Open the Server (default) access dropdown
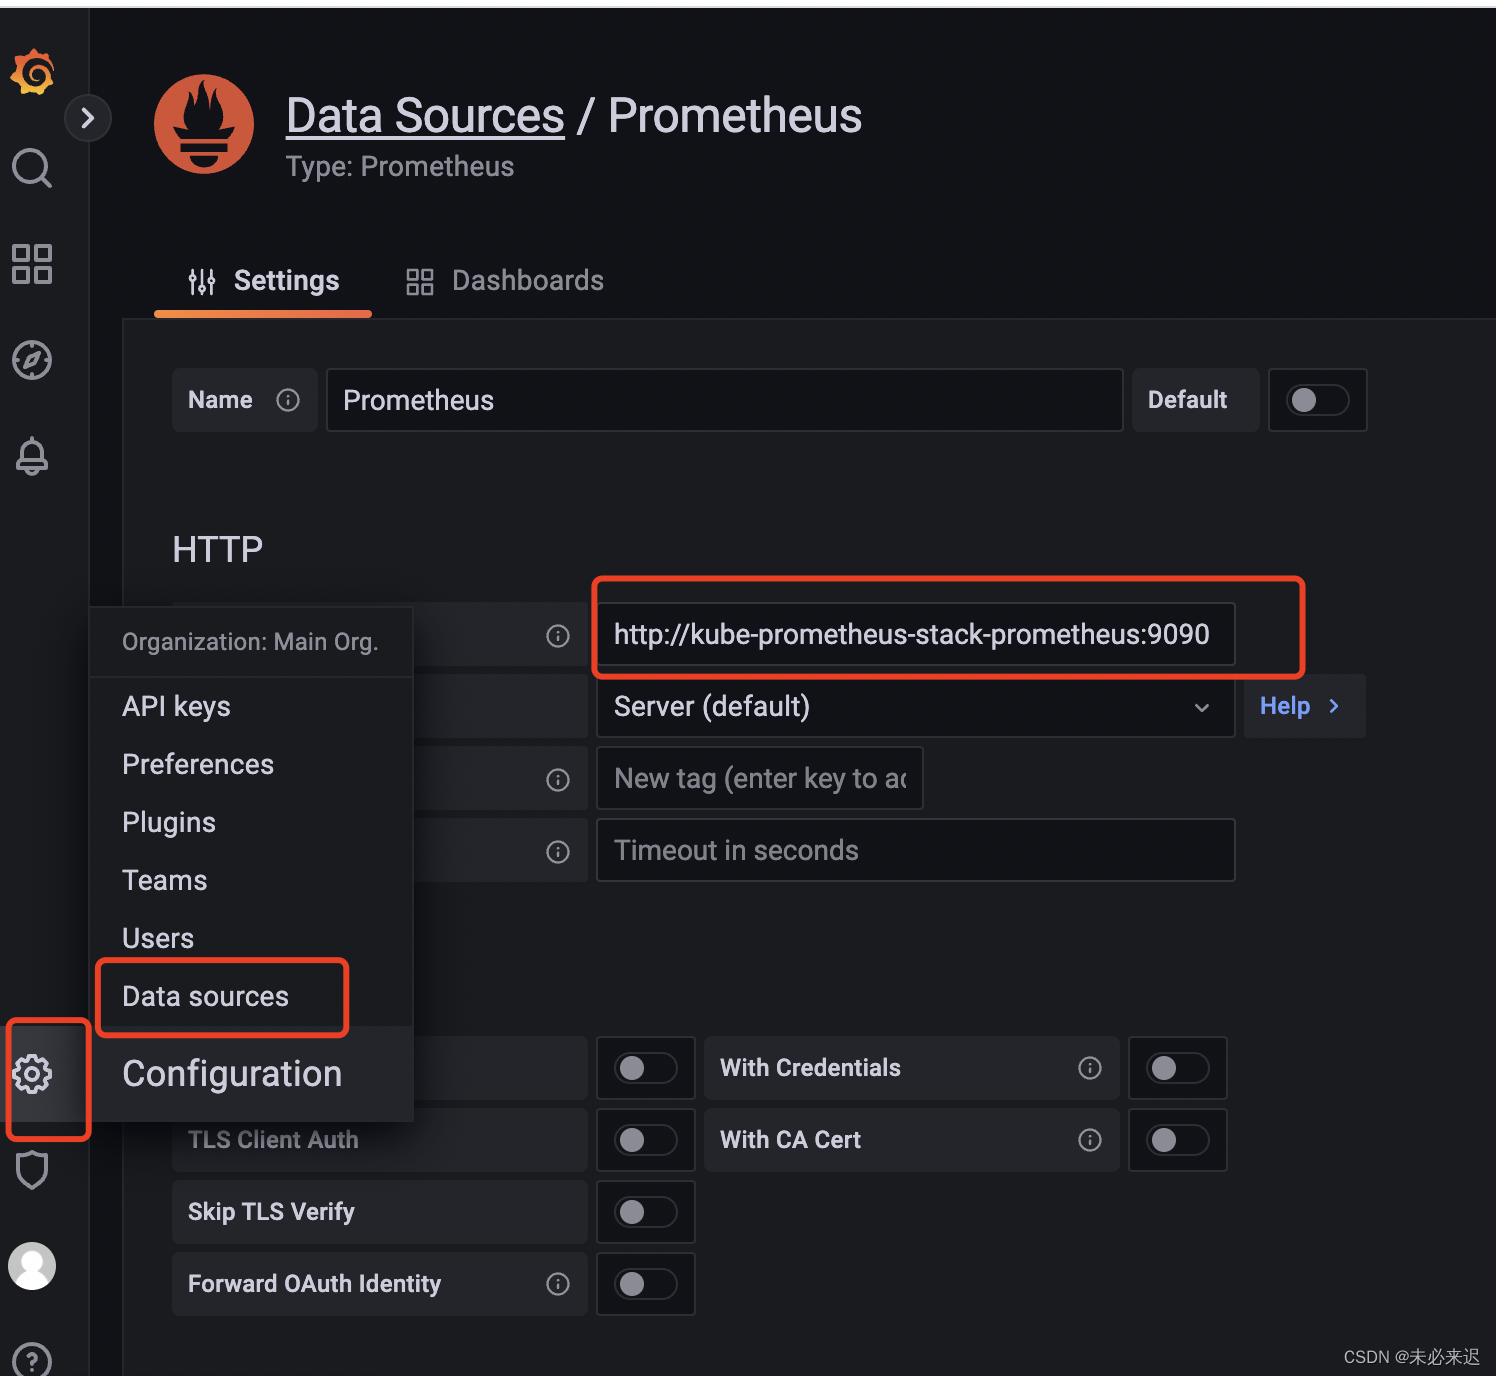 click(x=915, y=706)
